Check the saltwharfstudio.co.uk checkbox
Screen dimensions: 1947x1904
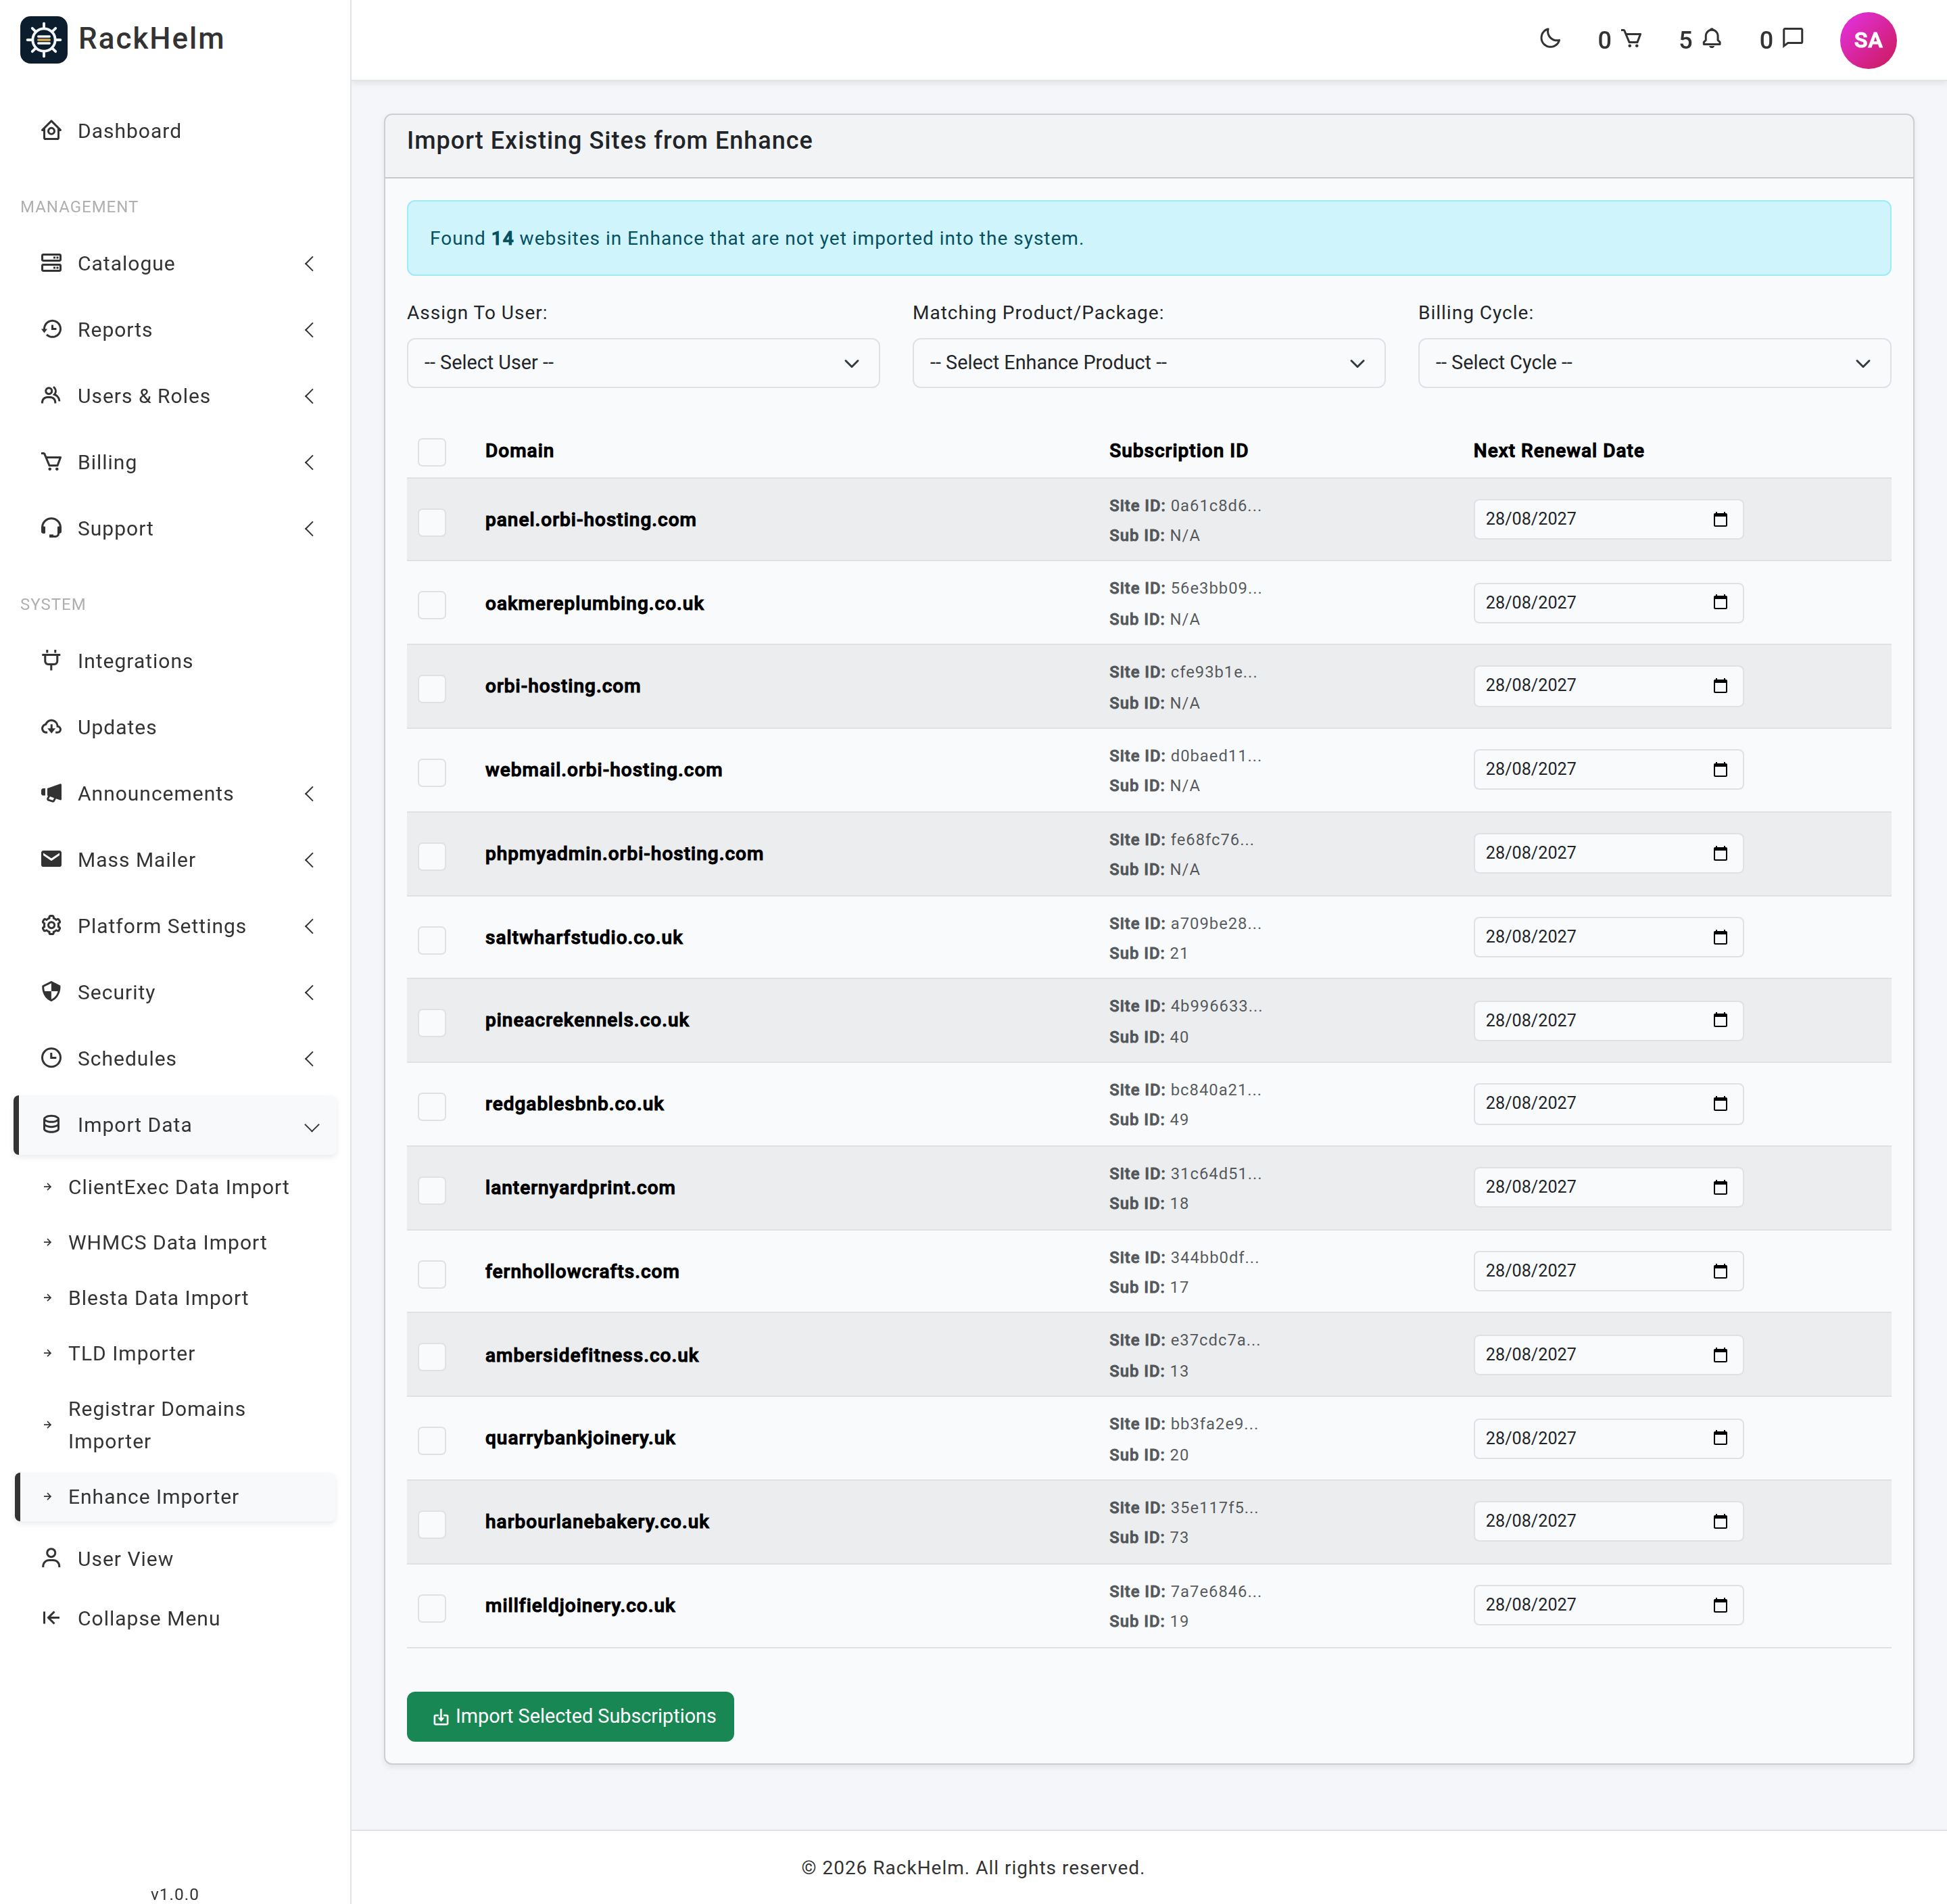[x=432, y=939]
